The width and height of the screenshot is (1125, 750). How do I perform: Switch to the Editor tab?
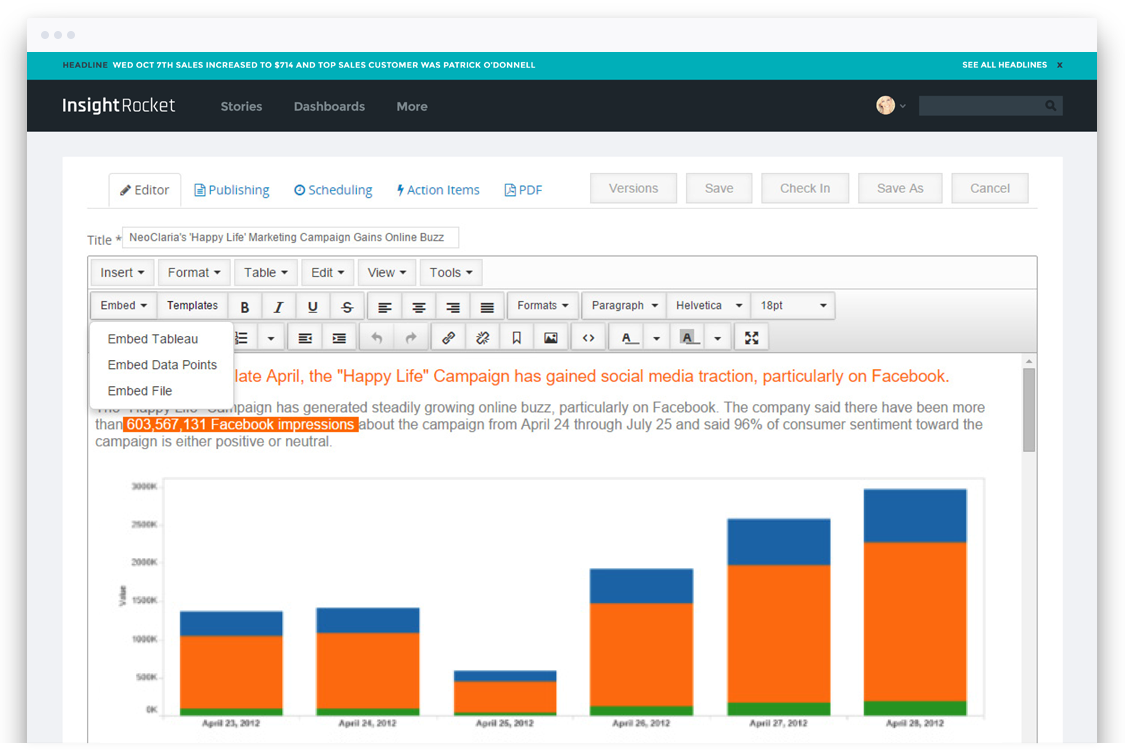pyautogui.click(x=144, y=190)
